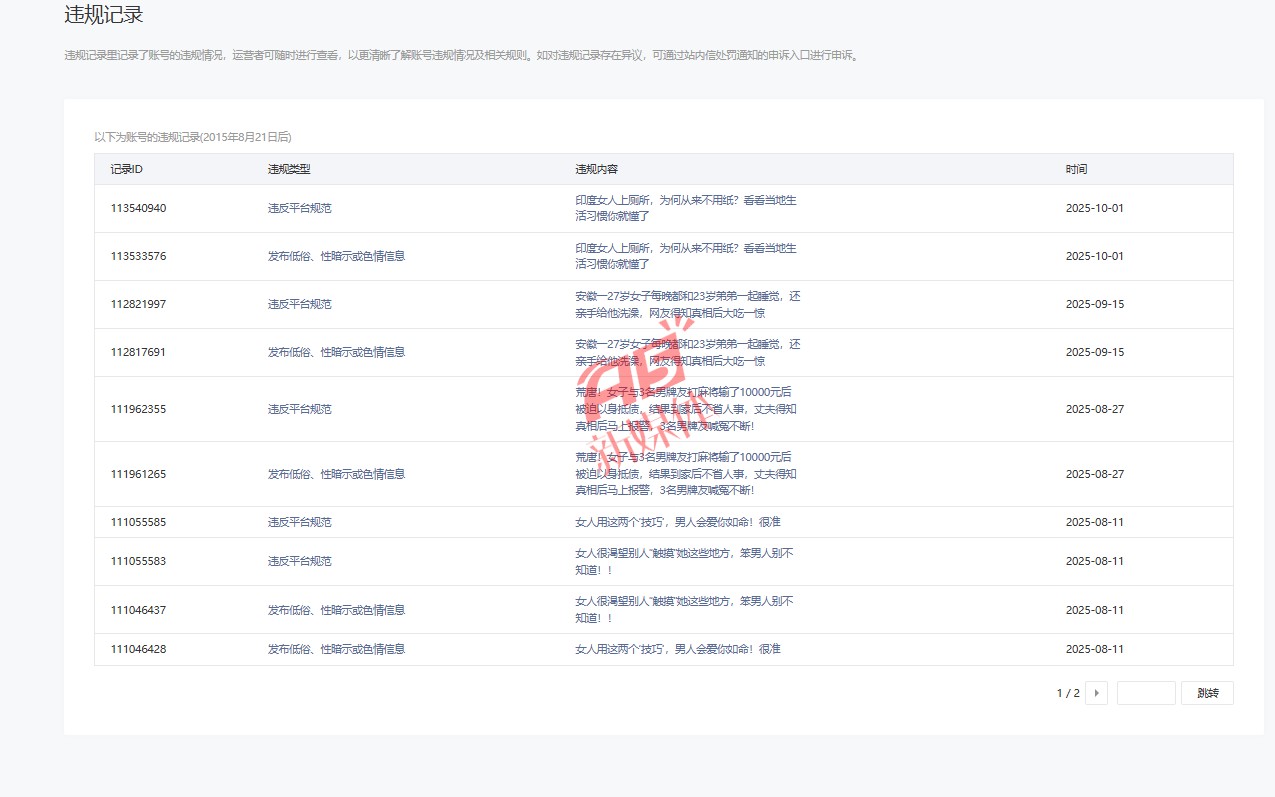Click the 记录ID column header
Screen dimensions: 1275x797
[126, 169]
